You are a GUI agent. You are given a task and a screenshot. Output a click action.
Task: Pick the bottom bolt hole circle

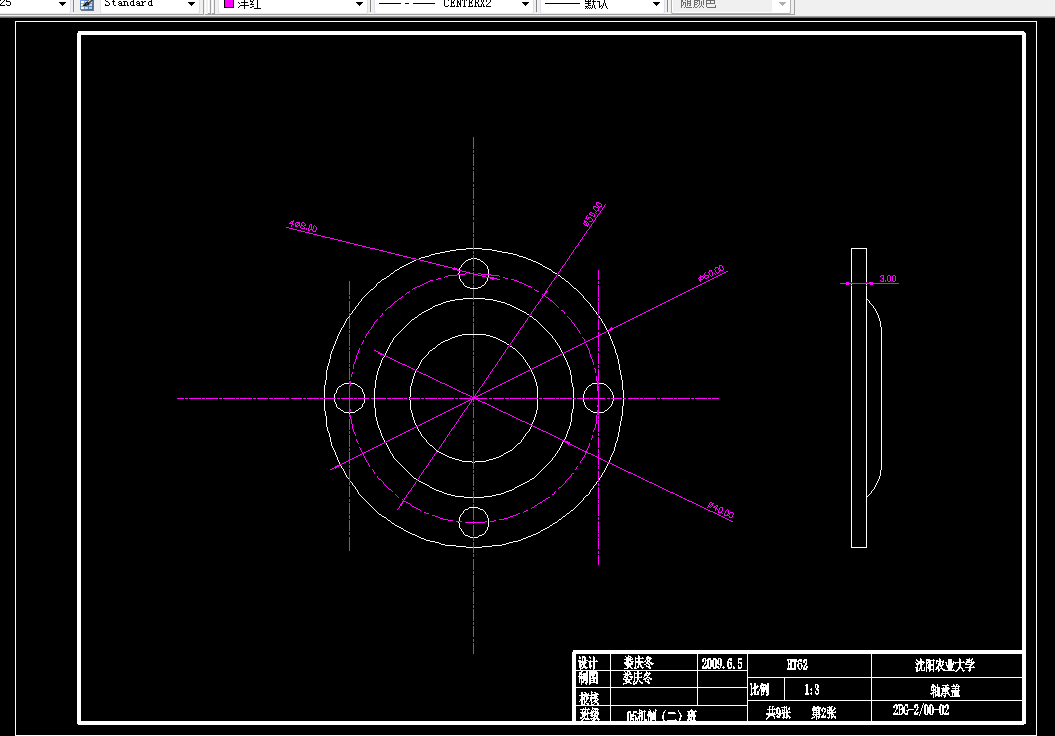click(x=474, y=522)
